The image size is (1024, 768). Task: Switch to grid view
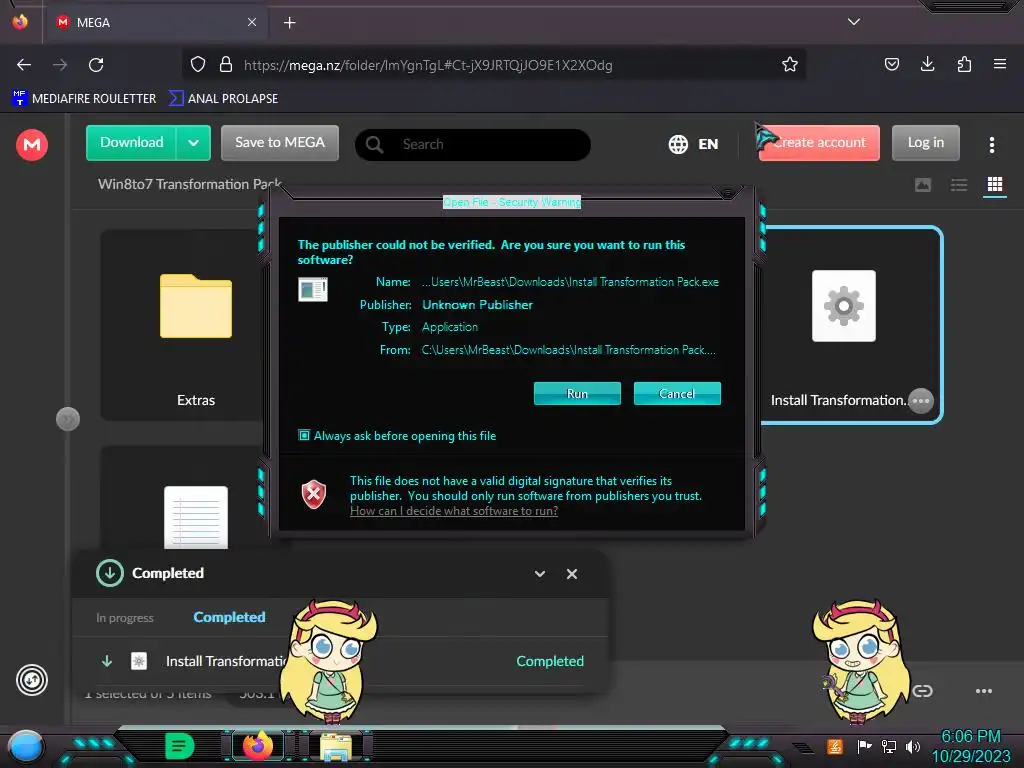(x=995, y=185)
